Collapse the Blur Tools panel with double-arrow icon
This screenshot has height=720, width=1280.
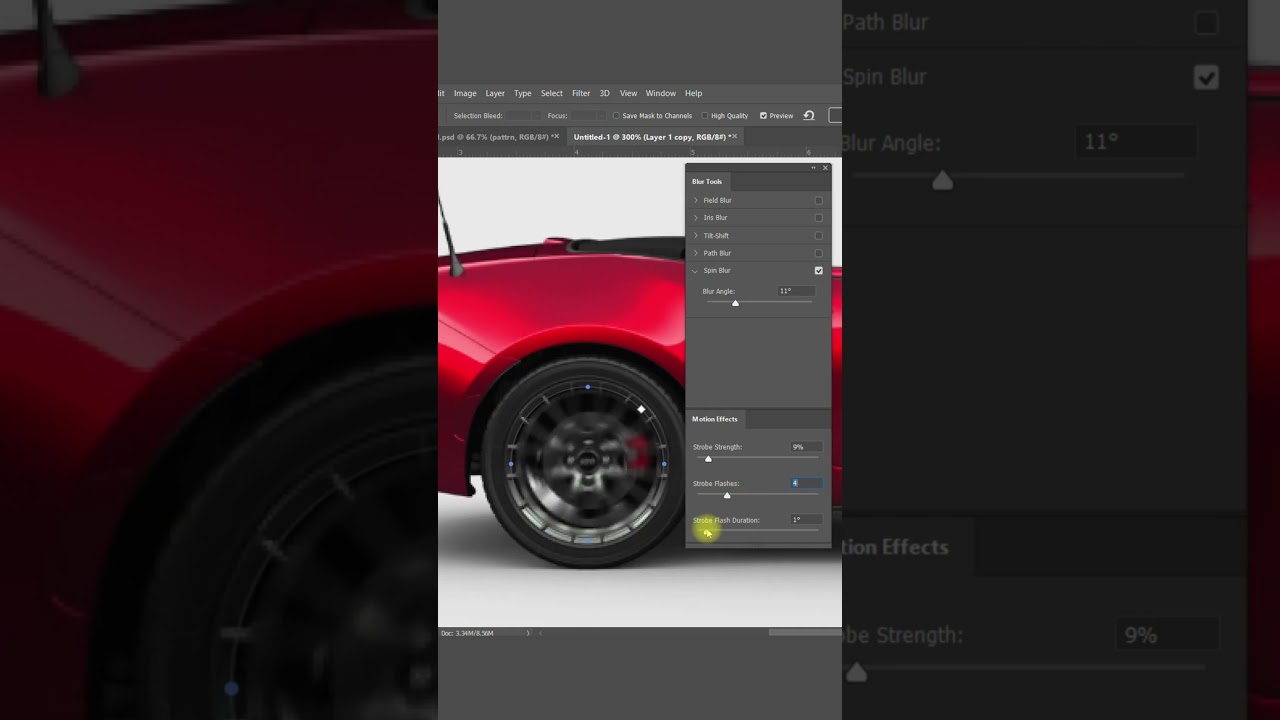813,167
